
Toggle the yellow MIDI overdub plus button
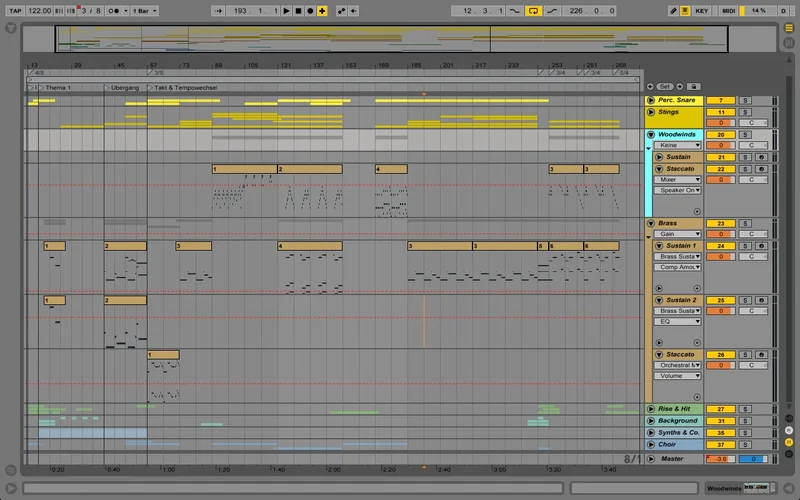point(322,11)
